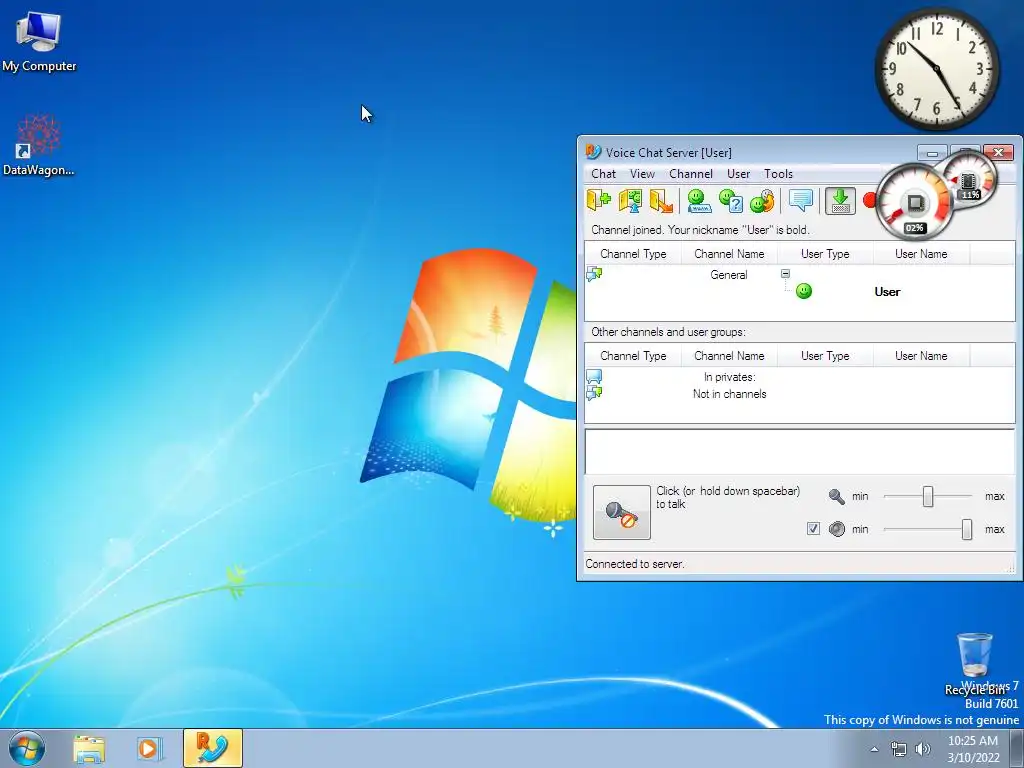Image resolution: width=1024 pixels, height=768 pixels.
Task: Click the volume speaker tray icon
Action: click(923, 749)
